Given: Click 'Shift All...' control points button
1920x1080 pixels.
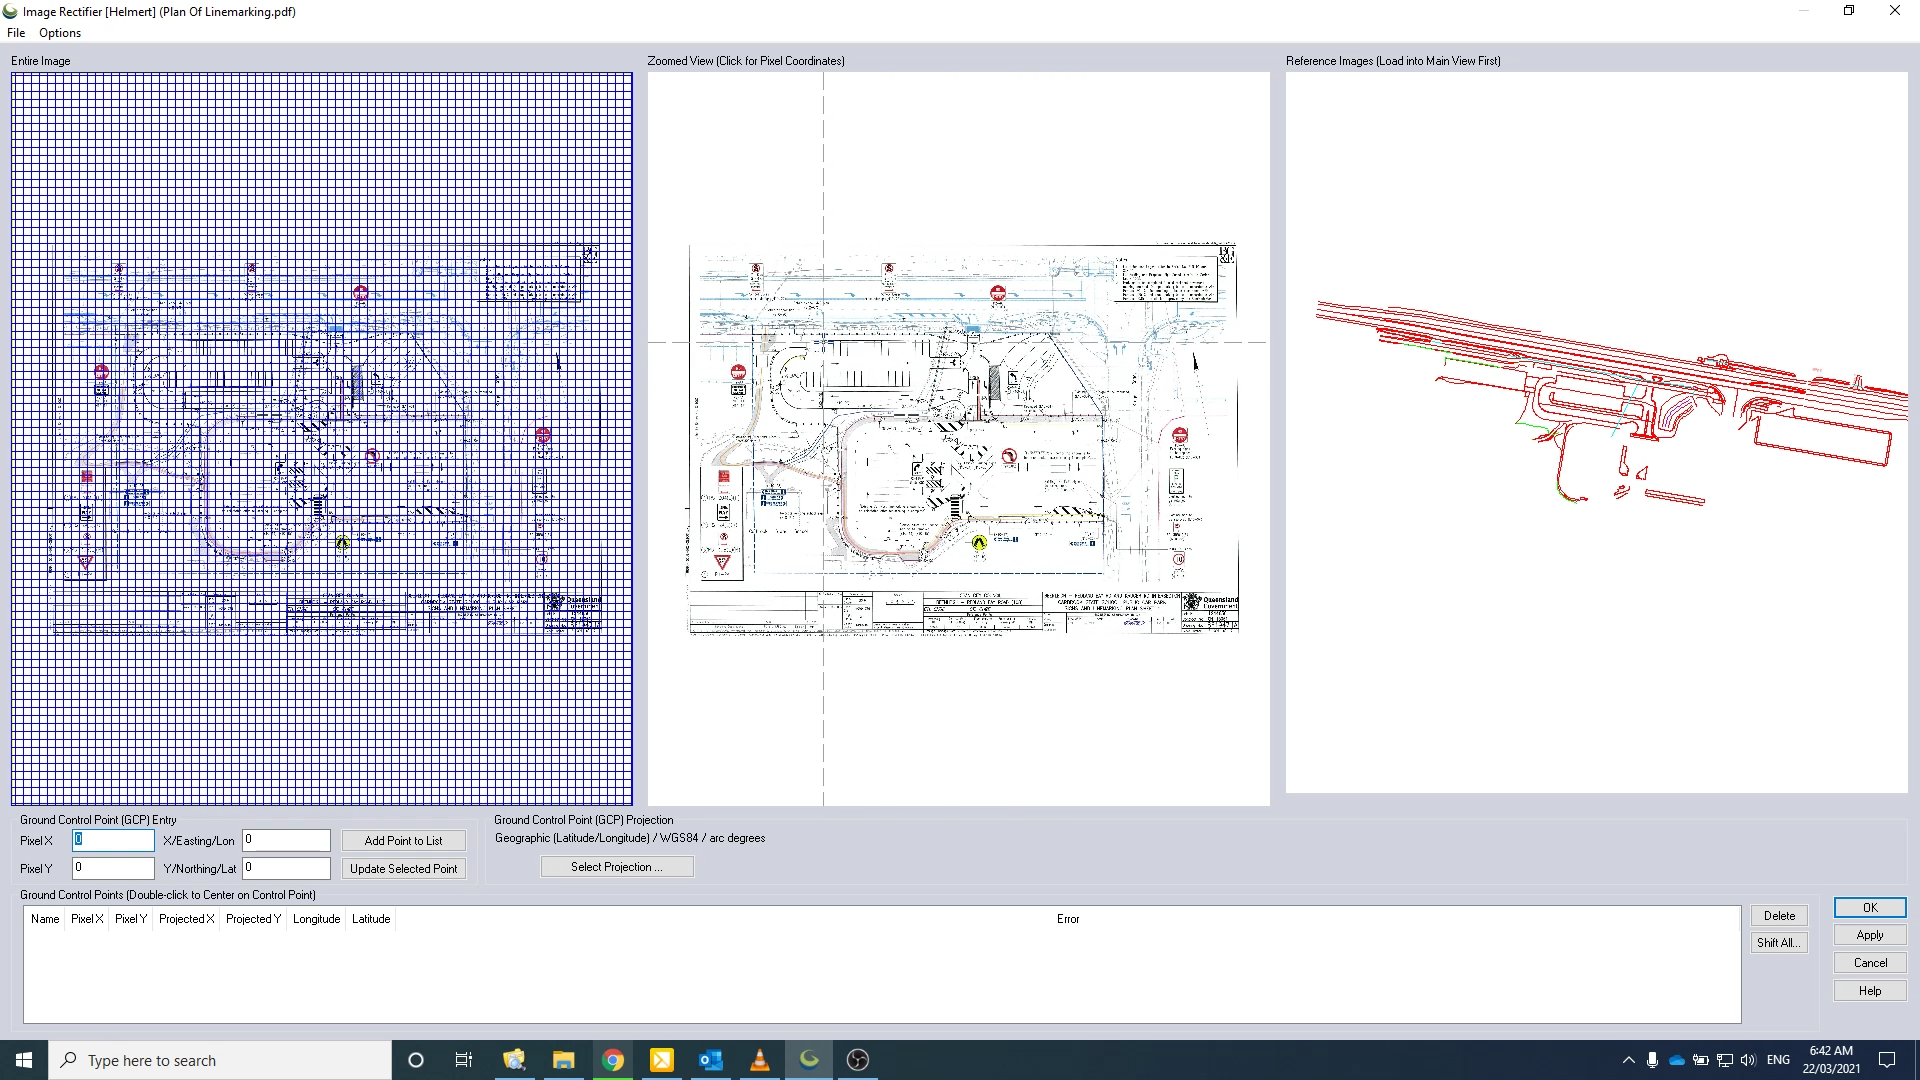Looking at the screenshot, I should 1779,942.
